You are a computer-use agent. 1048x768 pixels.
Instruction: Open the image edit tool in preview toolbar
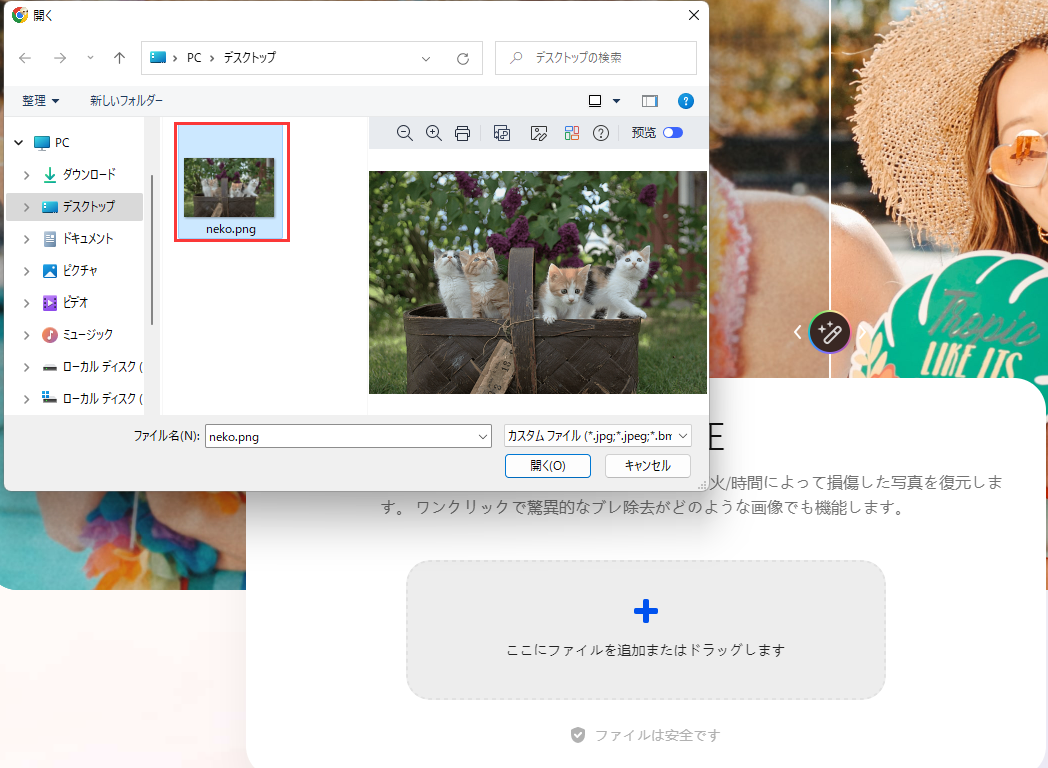pyautogui.click(x=539, y=132)
